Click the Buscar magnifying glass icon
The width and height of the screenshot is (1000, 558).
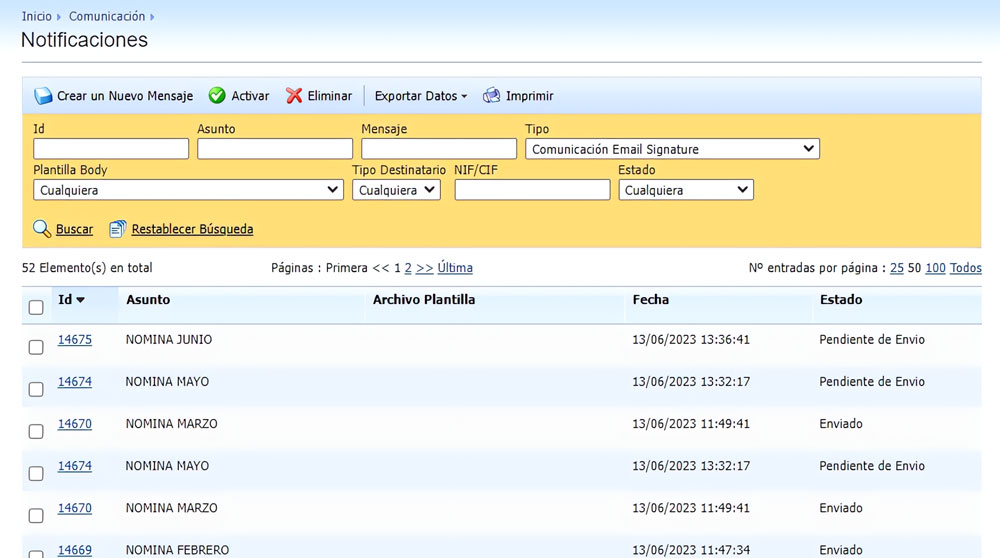[42, 229]
